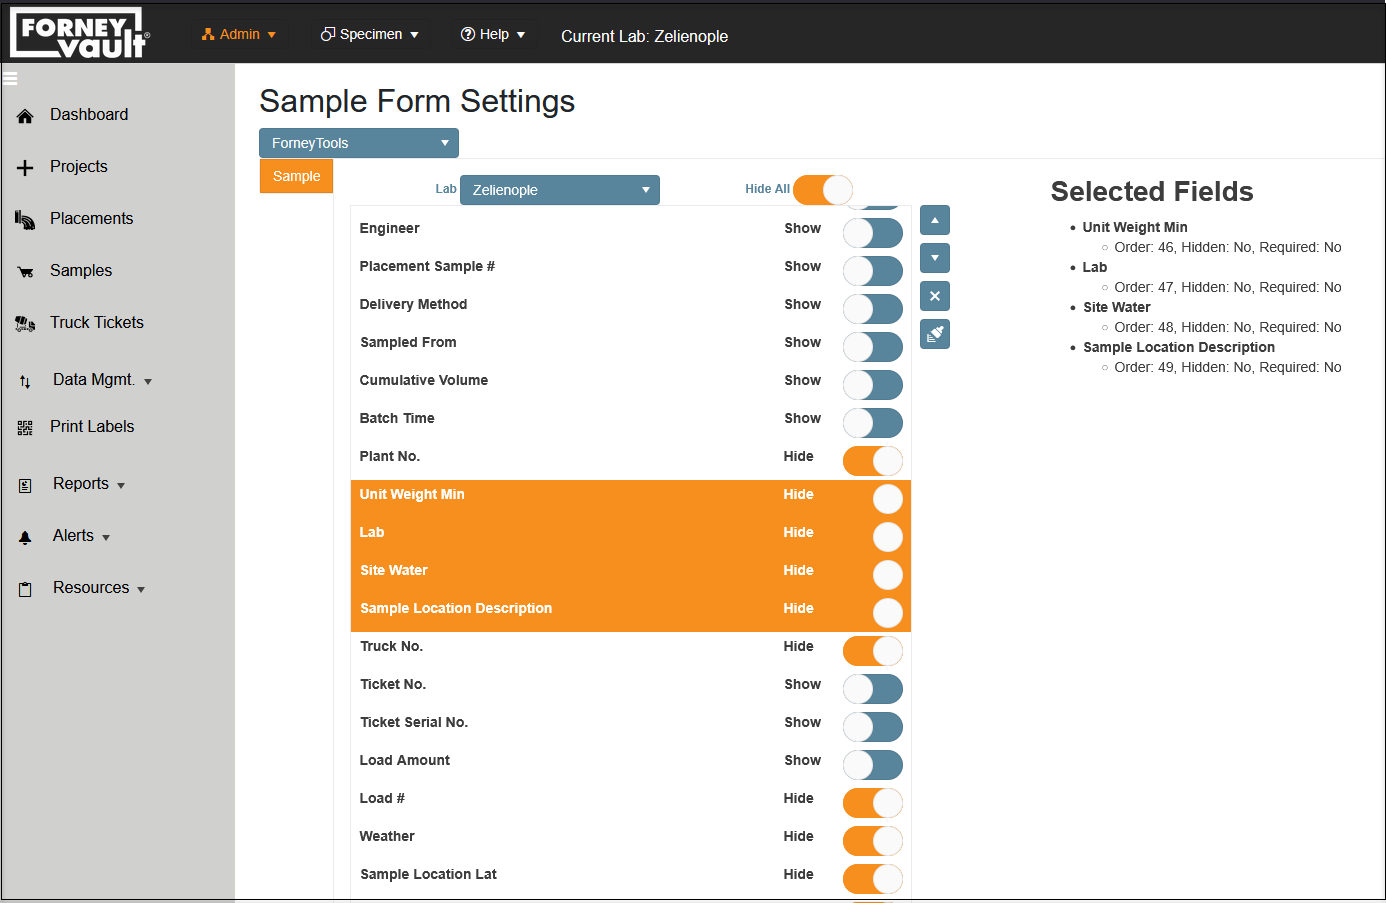Toggle Weather field visibility
This screenshot has width=1386, height=903.
[872, 841]
